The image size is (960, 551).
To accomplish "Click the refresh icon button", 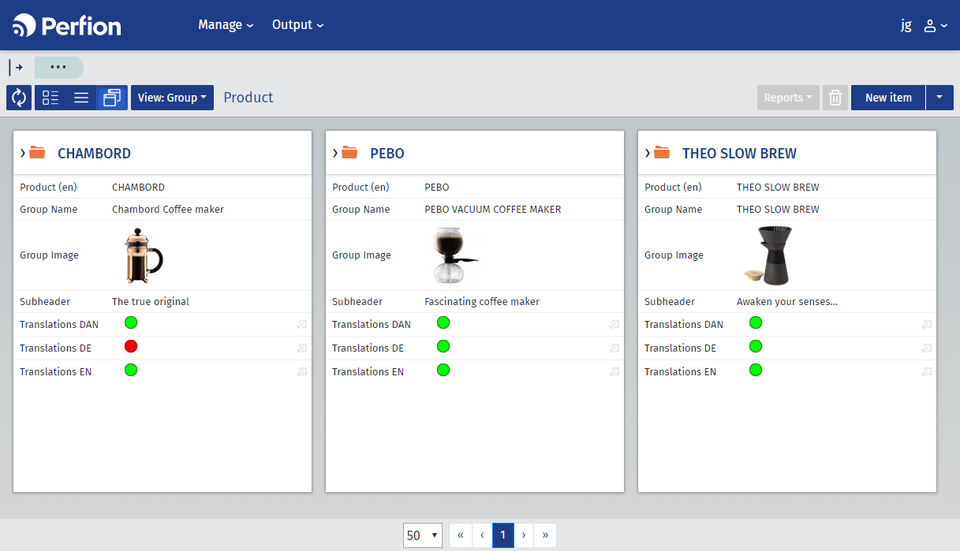I will (19, 97).
